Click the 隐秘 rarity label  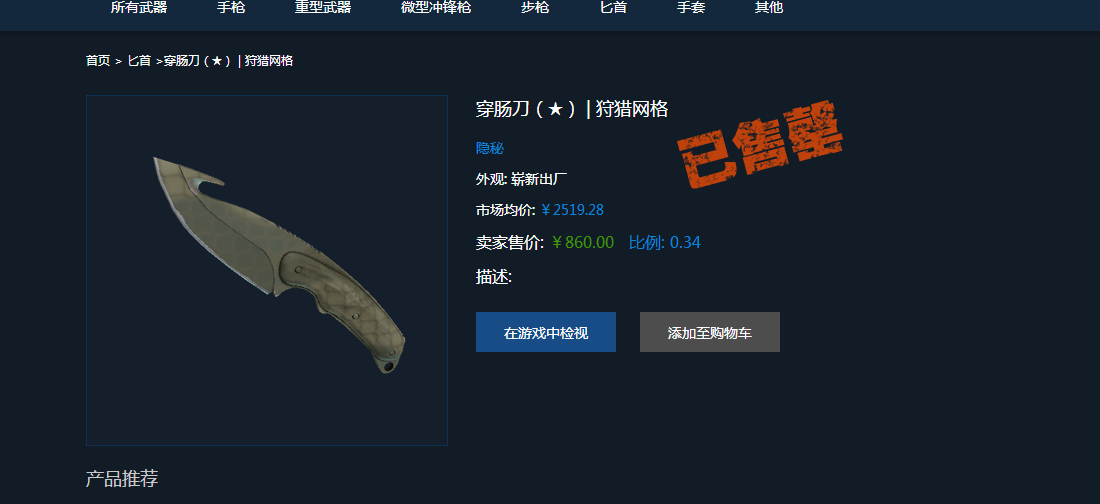coord(490,148)
